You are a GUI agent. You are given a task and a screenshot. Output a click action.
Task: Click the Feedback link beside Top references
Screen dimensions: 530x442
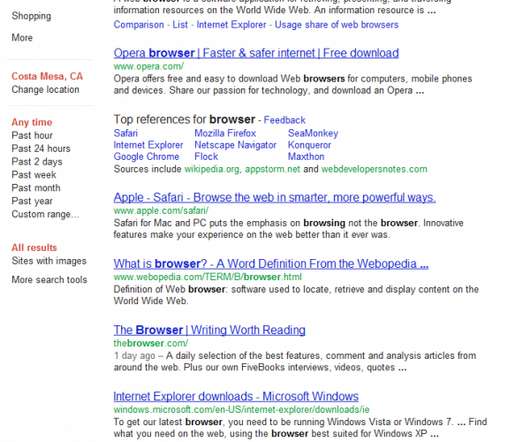[x=284, y=120]
